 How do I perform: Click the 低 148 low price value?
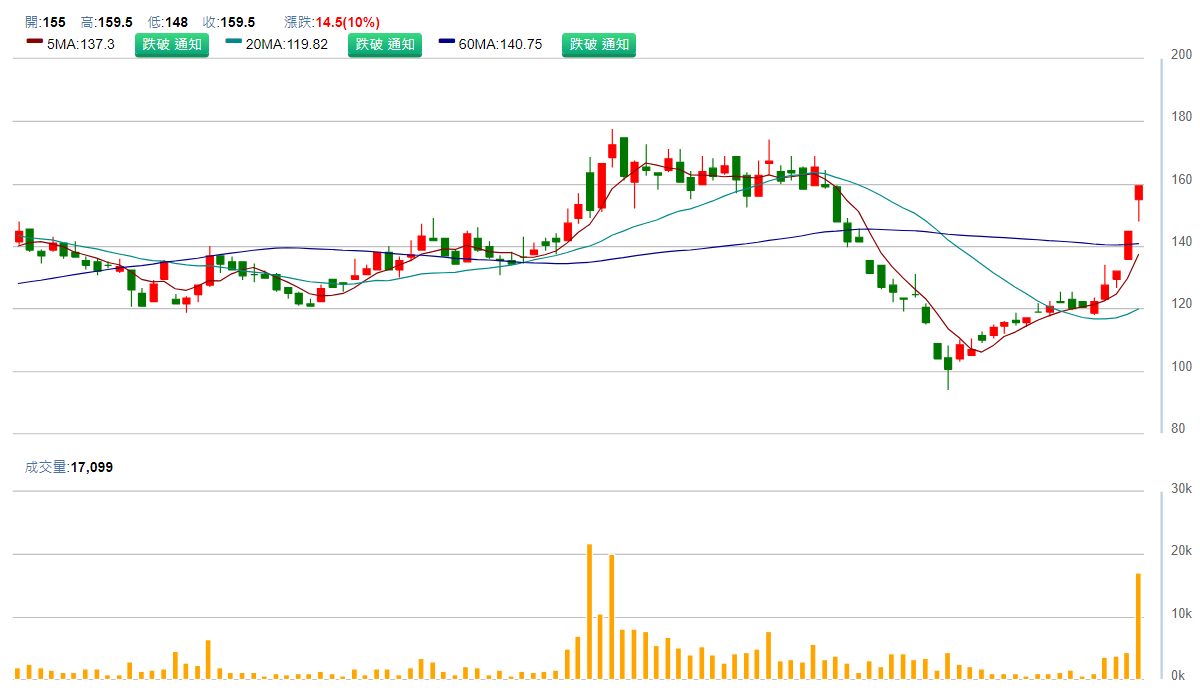163,22
